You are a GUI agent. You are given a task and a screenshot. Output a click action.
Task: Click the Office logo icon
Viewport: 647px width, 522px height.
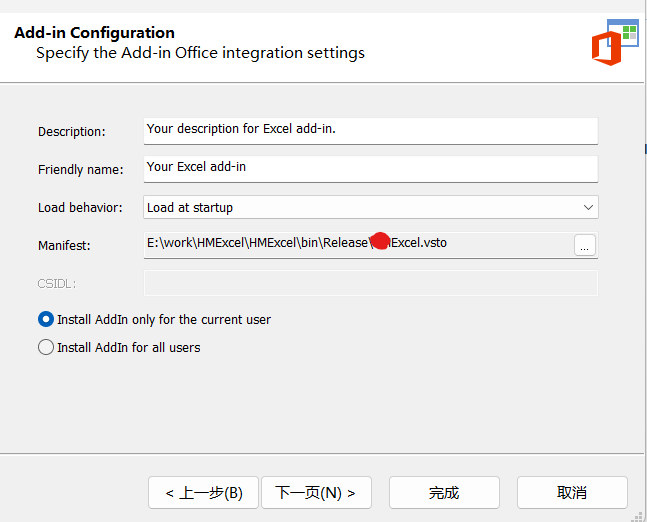pos(611,45)
